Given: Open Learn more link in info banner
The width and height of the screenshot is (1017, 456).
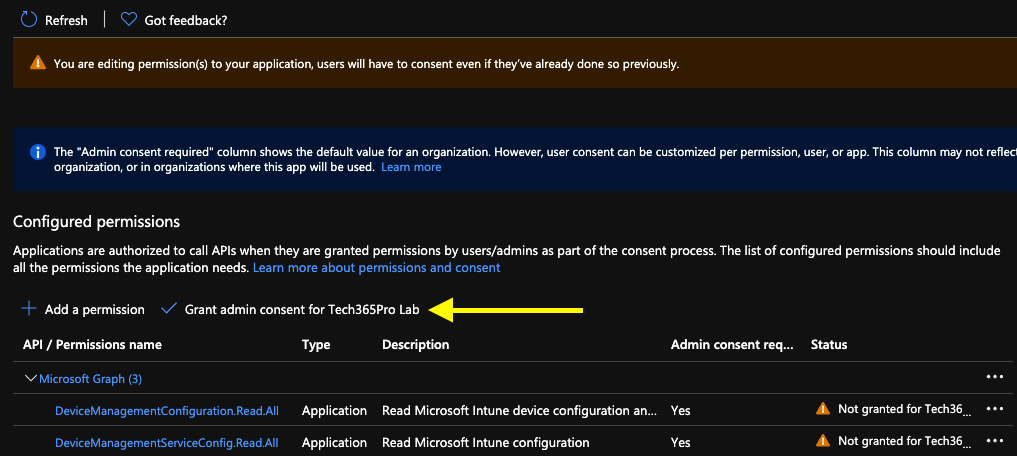Looking at the screenshot, I should coord(411,167).
